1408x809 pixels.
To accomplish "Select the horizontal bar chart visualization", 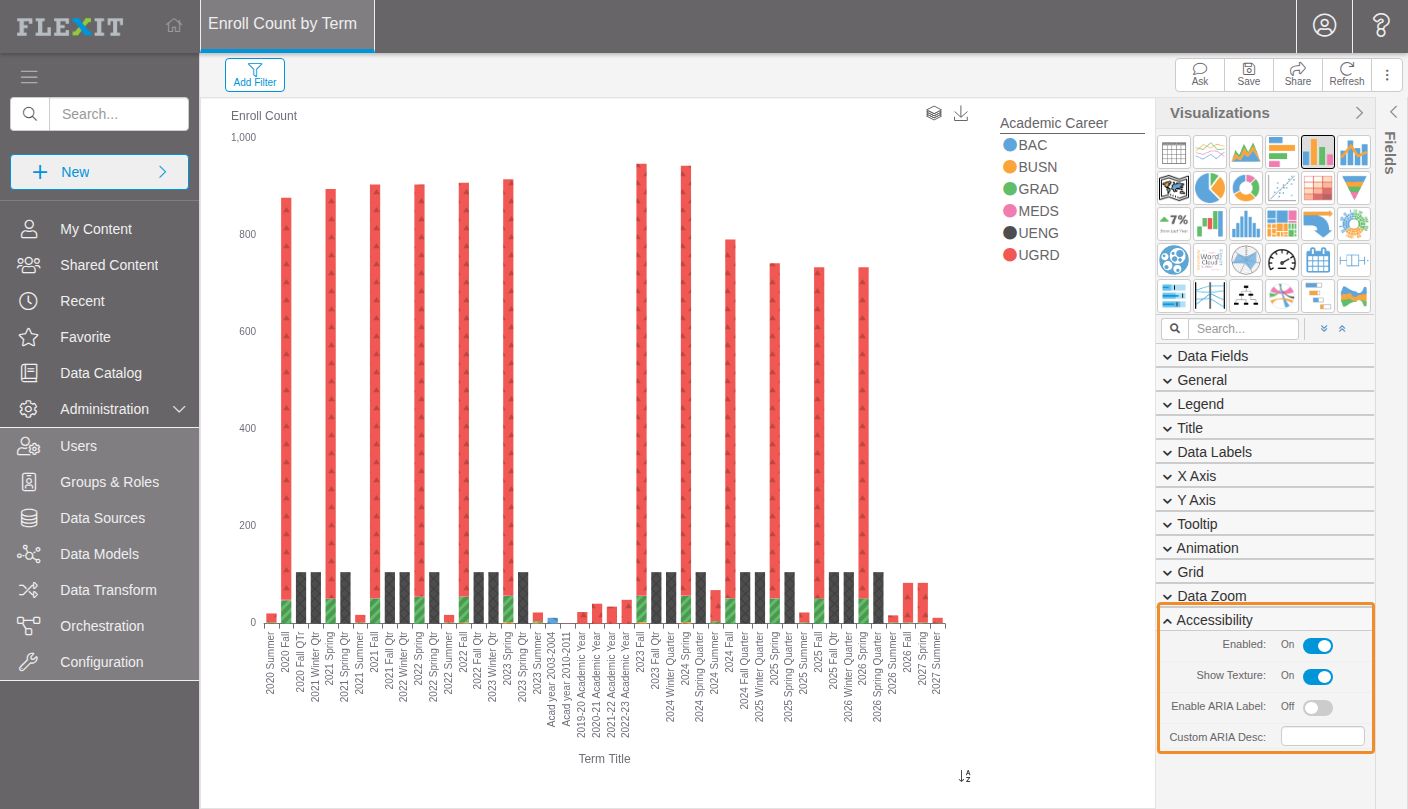I will (x=1282, y=152).
